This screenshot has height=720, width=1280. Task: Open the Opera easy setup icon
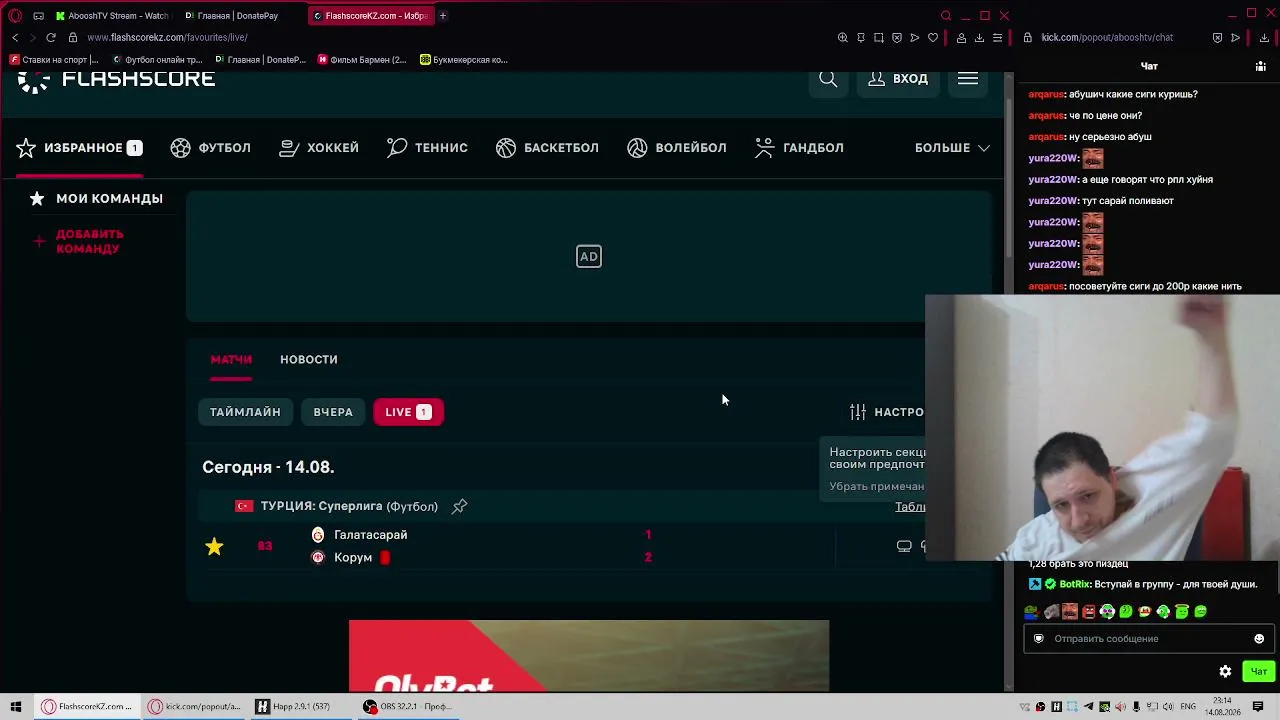[x=997, y=38]
